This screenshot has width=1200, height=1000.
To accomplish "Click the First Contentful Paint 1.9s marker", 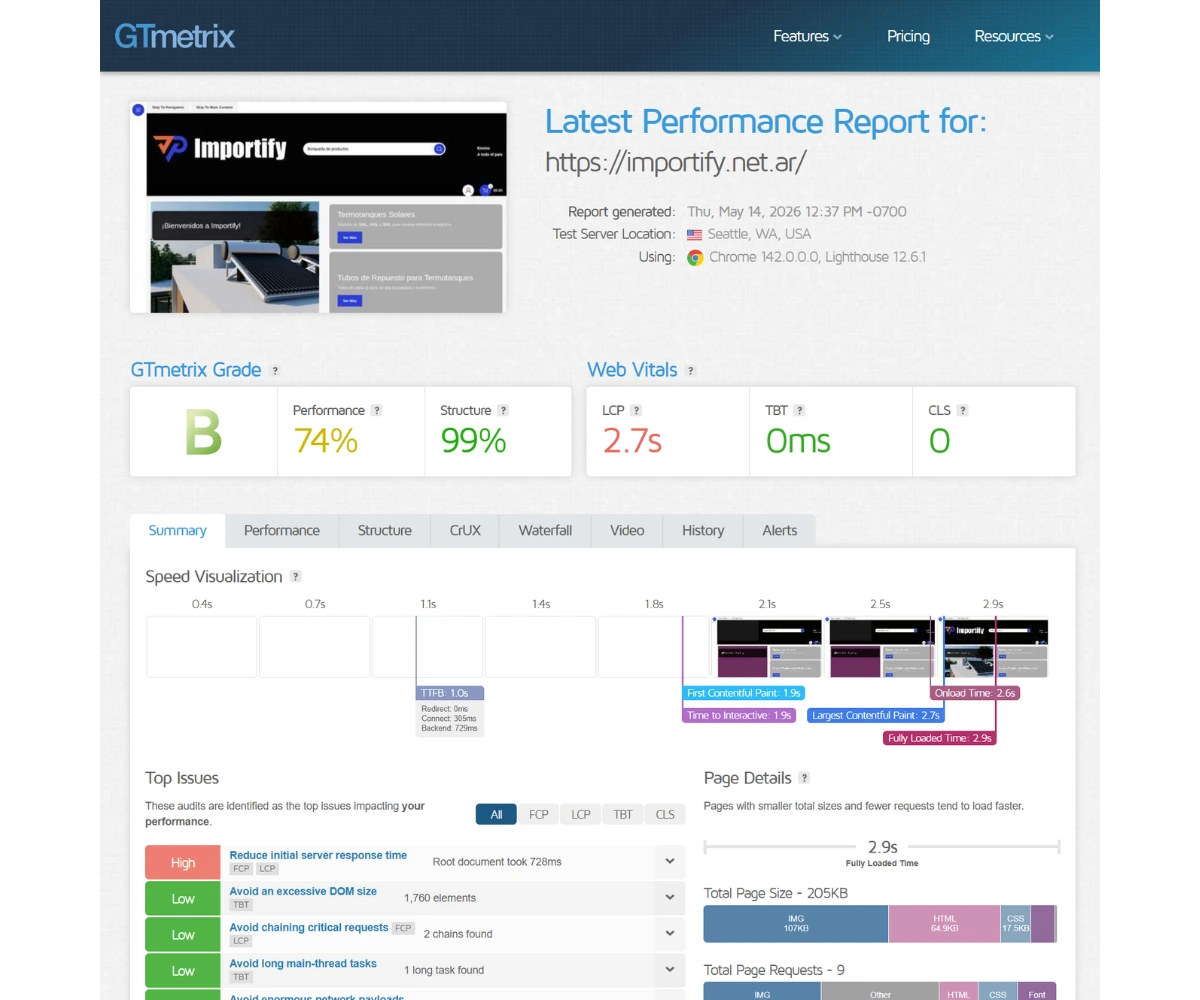I will pos(744,693).
